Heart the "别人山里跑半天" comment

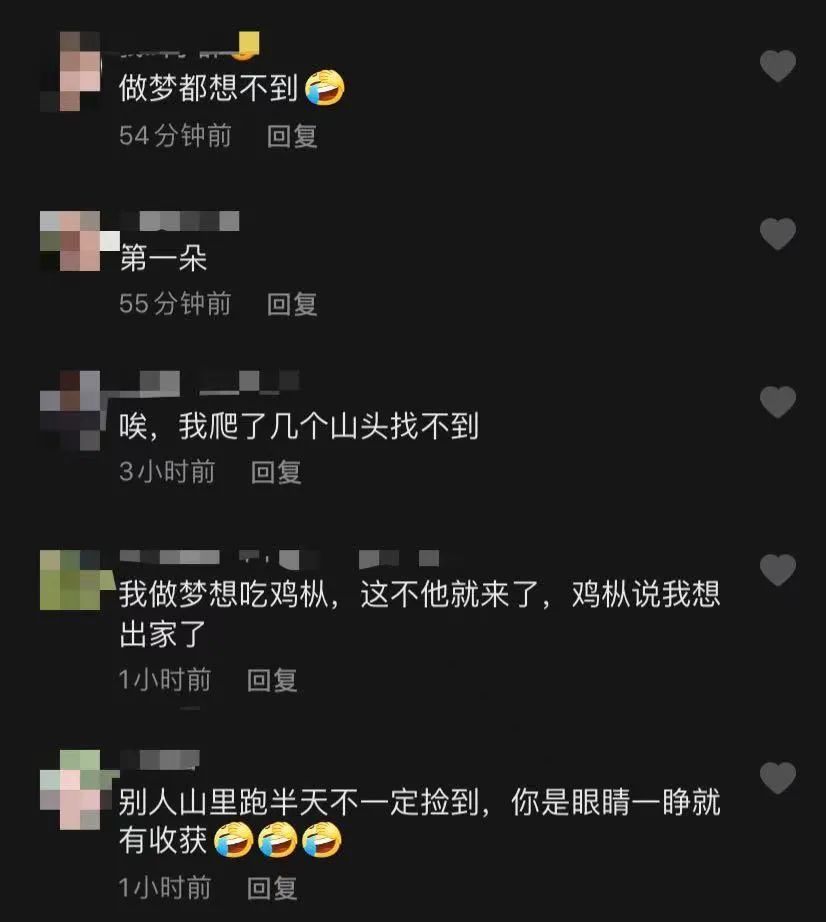[x=778, y=778]
